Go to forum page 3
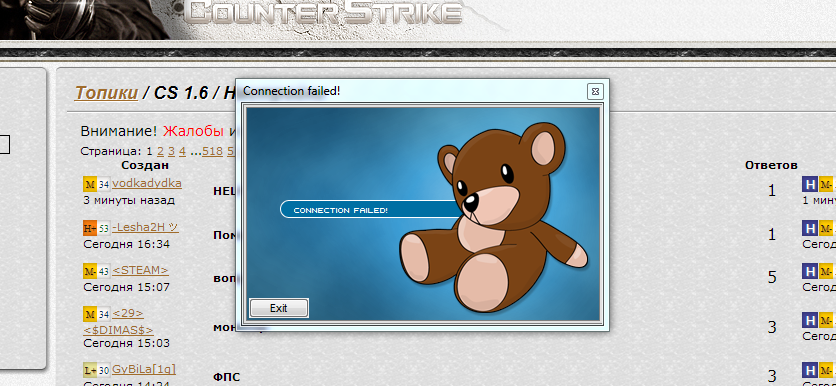This screenshot has width=836, height=386. pyautogui.click(x=171, y=151)
